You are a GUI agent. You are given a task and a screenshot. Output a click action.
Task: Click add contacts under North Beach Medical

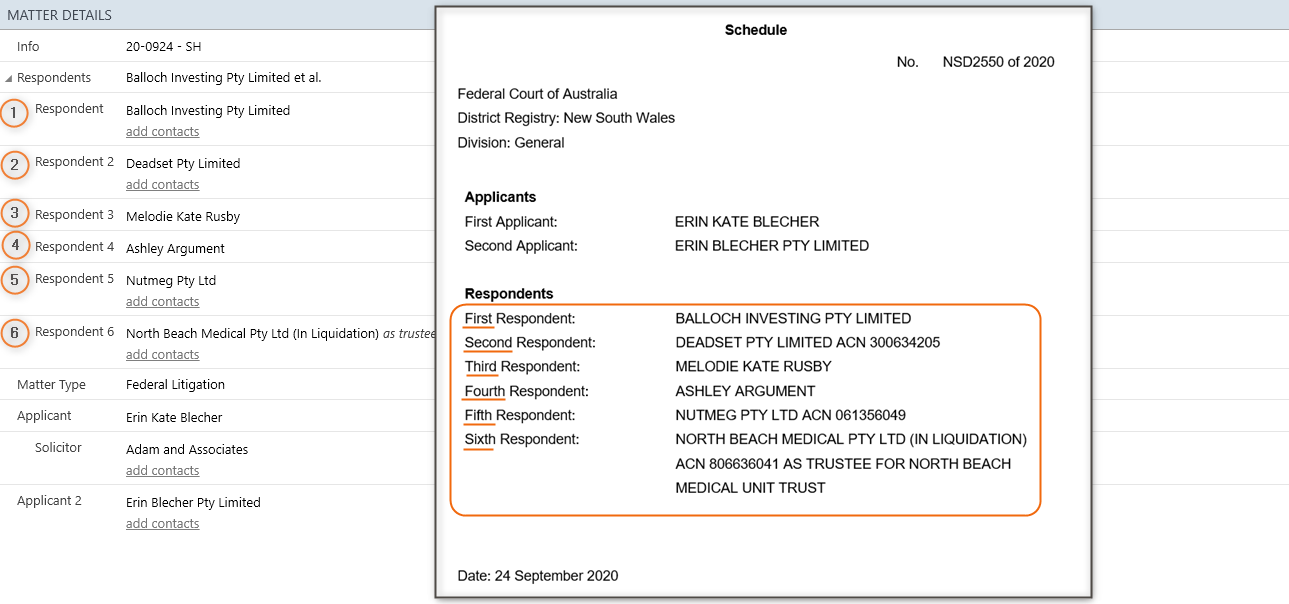[x=162, y=355]
